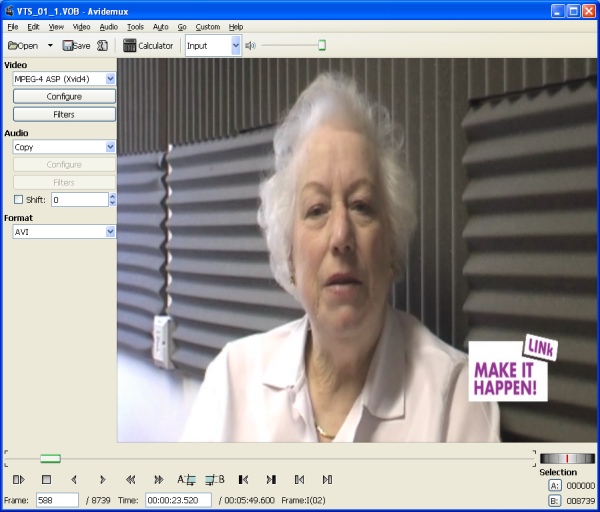Click the video preview frame

pyautogui.click(x=357, y=250)
